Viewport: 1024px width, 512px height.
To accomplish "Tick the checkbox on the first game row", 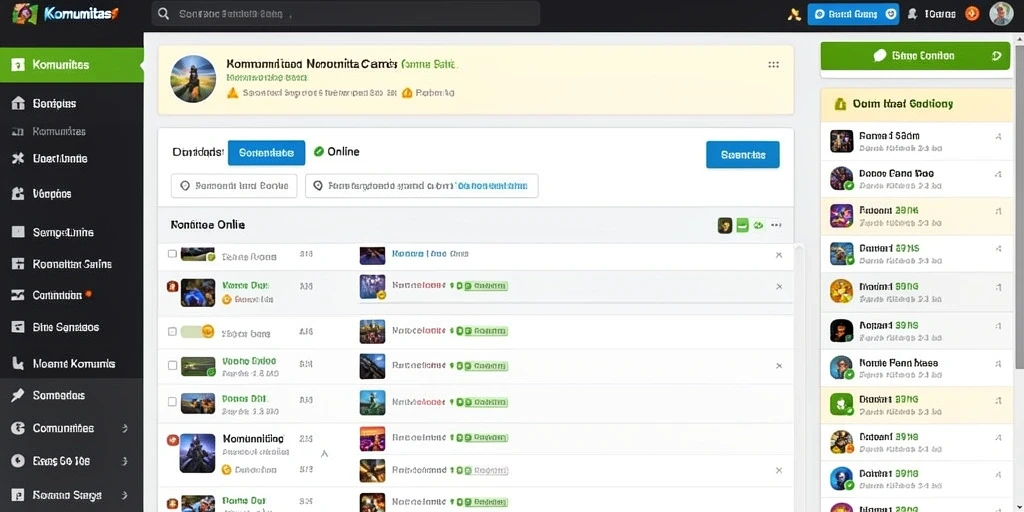I will tap(172, 253).
